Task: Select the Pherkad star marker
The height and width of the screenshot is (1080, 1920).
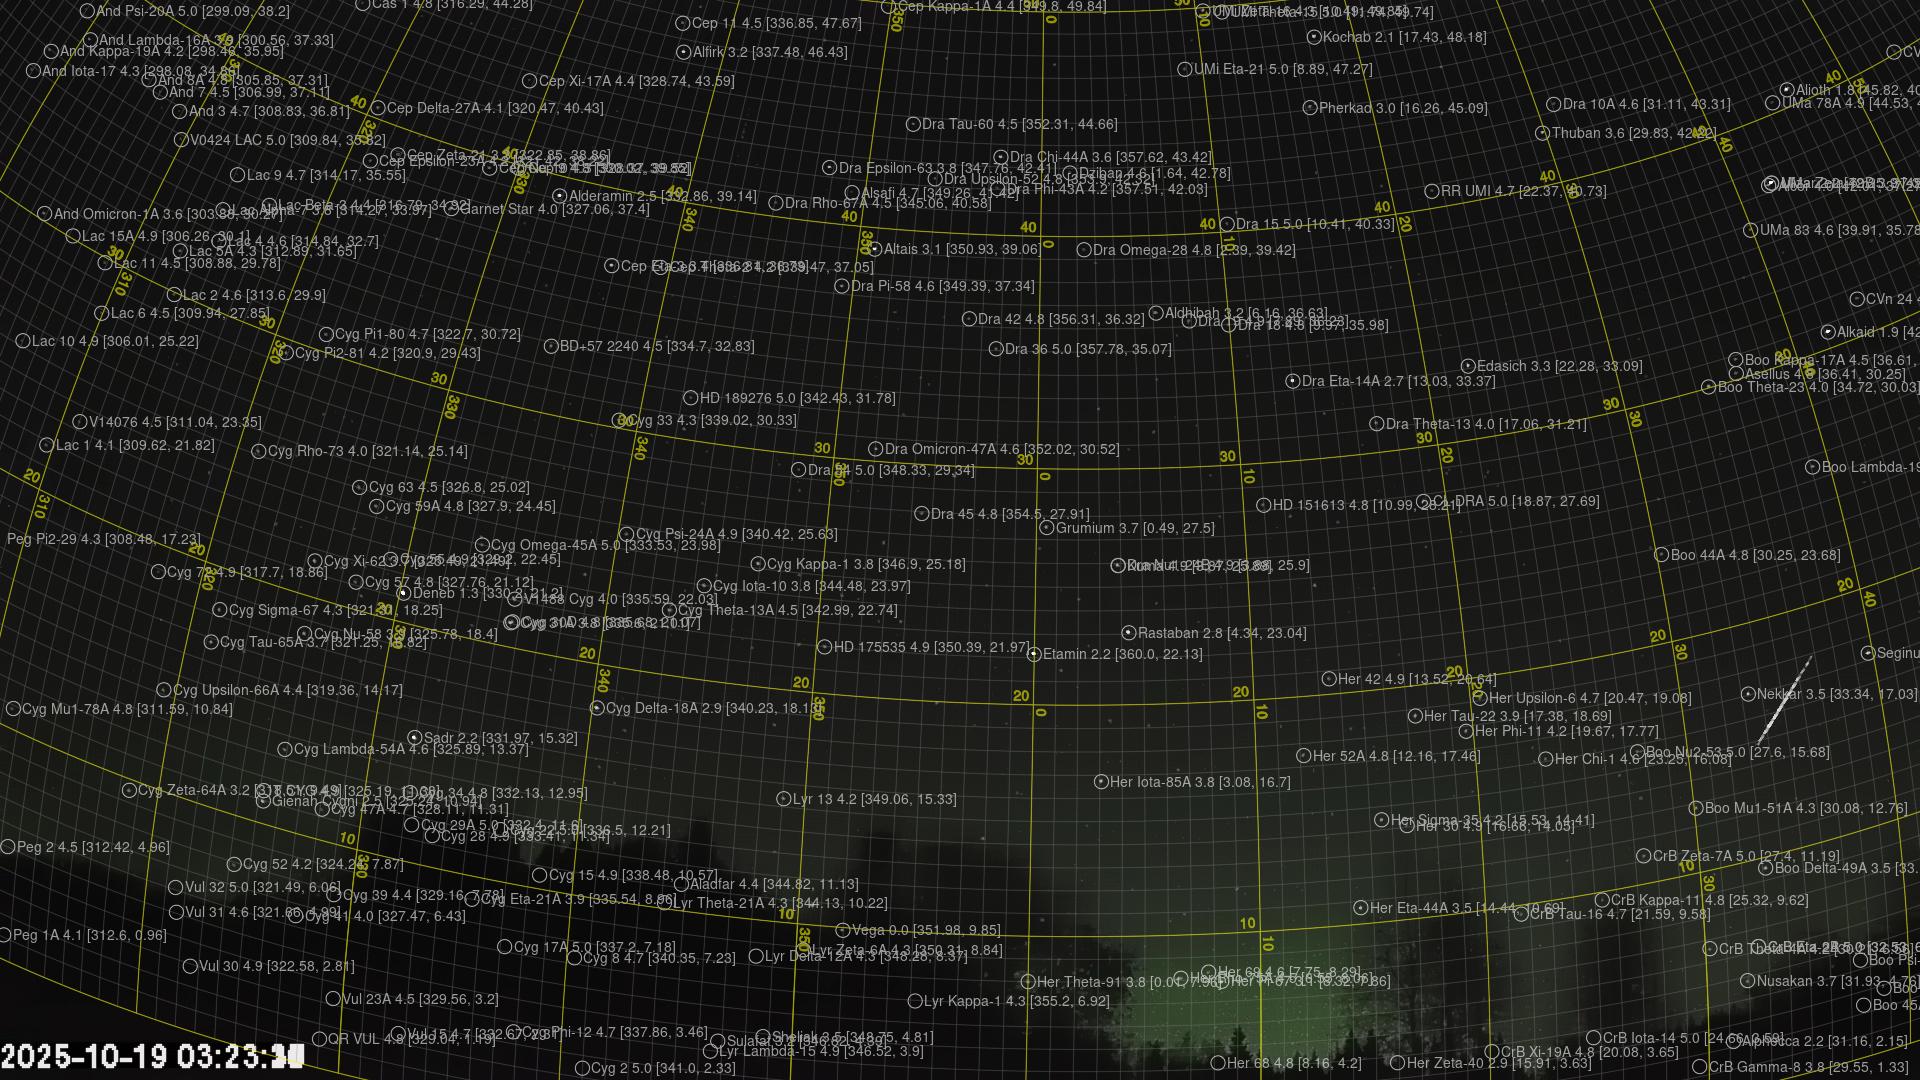Action: coord(1310,108)
